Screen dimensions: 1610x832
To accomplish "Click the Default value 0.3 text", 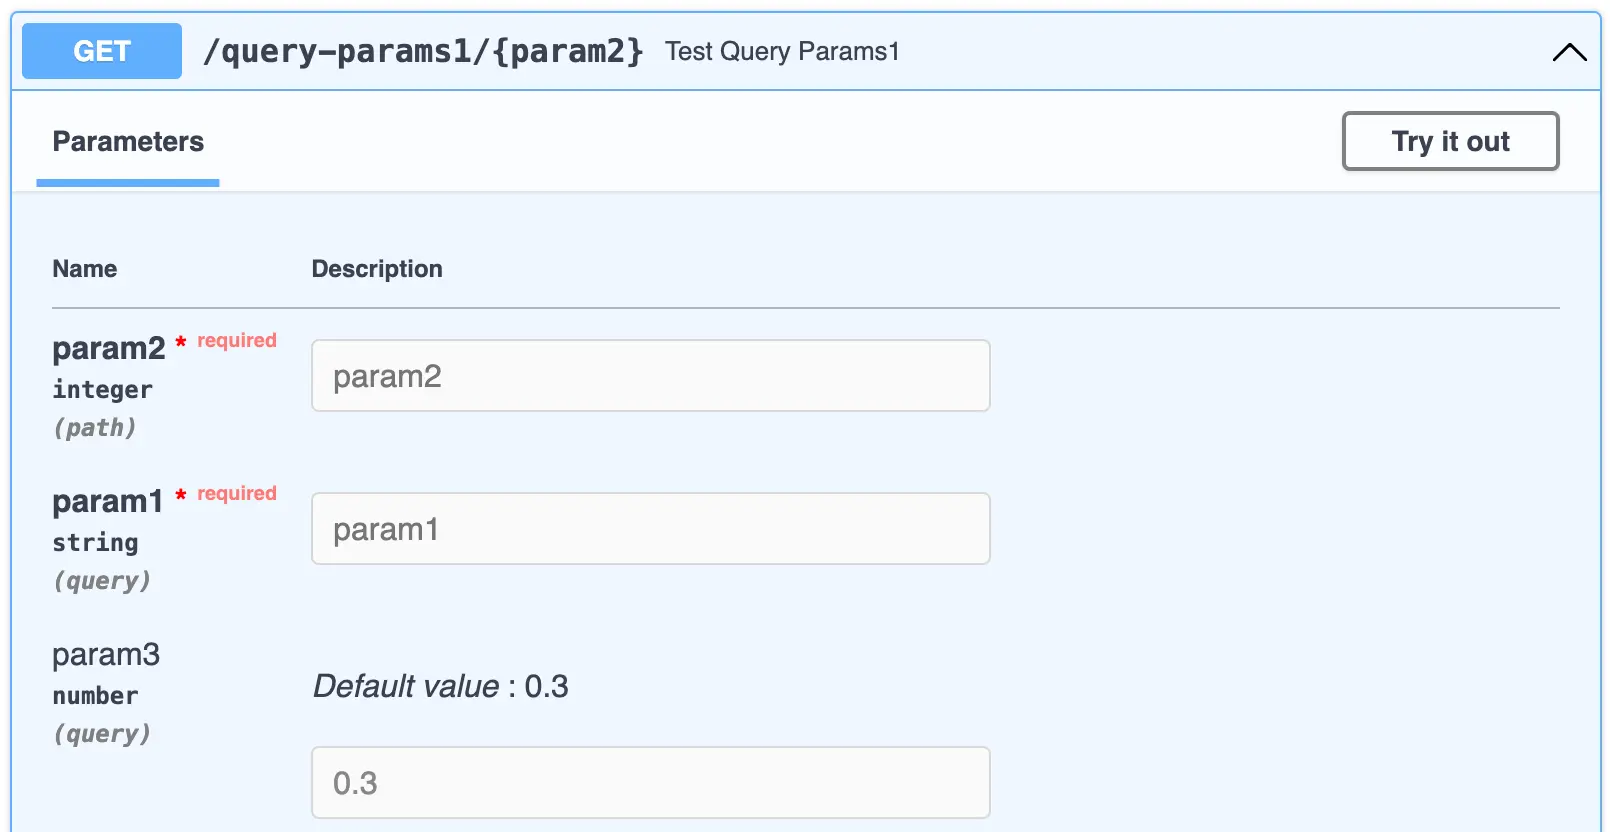I will tap(440, 686).
